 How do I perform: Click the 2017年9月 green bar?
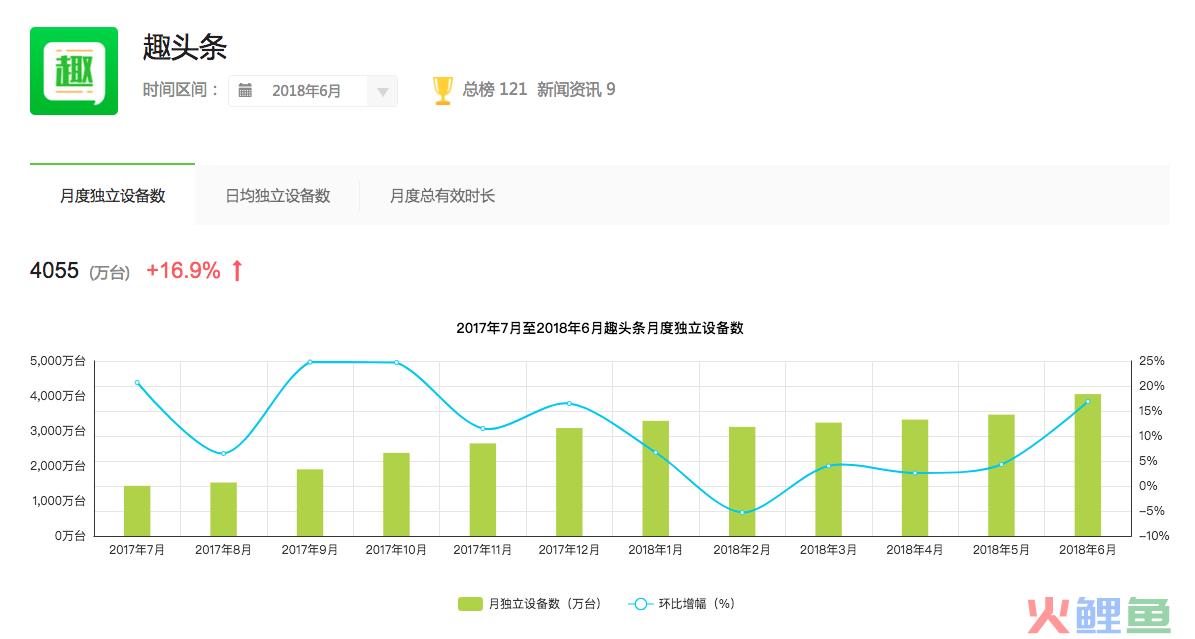click(x=310, y=503)
